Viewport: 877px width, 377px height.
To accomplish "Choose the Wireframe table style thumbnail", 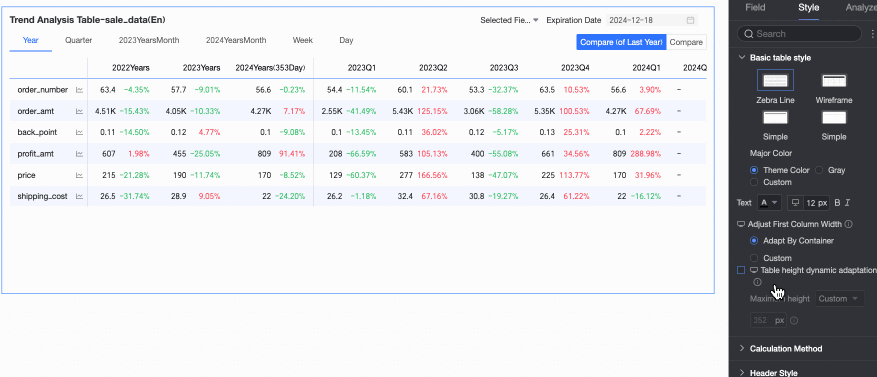I will coord(833,81).
